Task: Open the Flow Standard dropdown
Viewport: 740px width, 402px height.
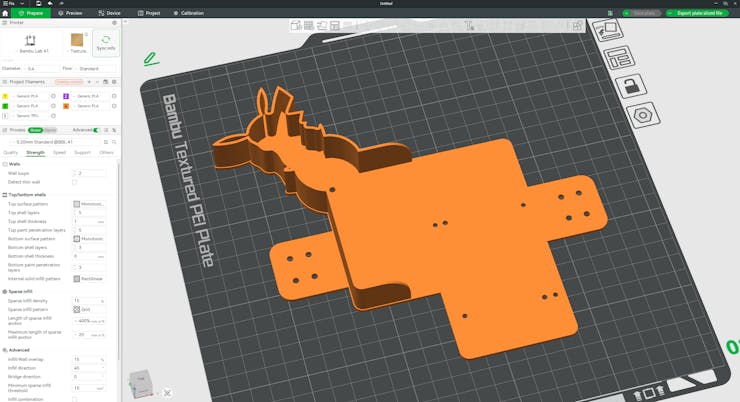Action: click(x=95, y=69)
